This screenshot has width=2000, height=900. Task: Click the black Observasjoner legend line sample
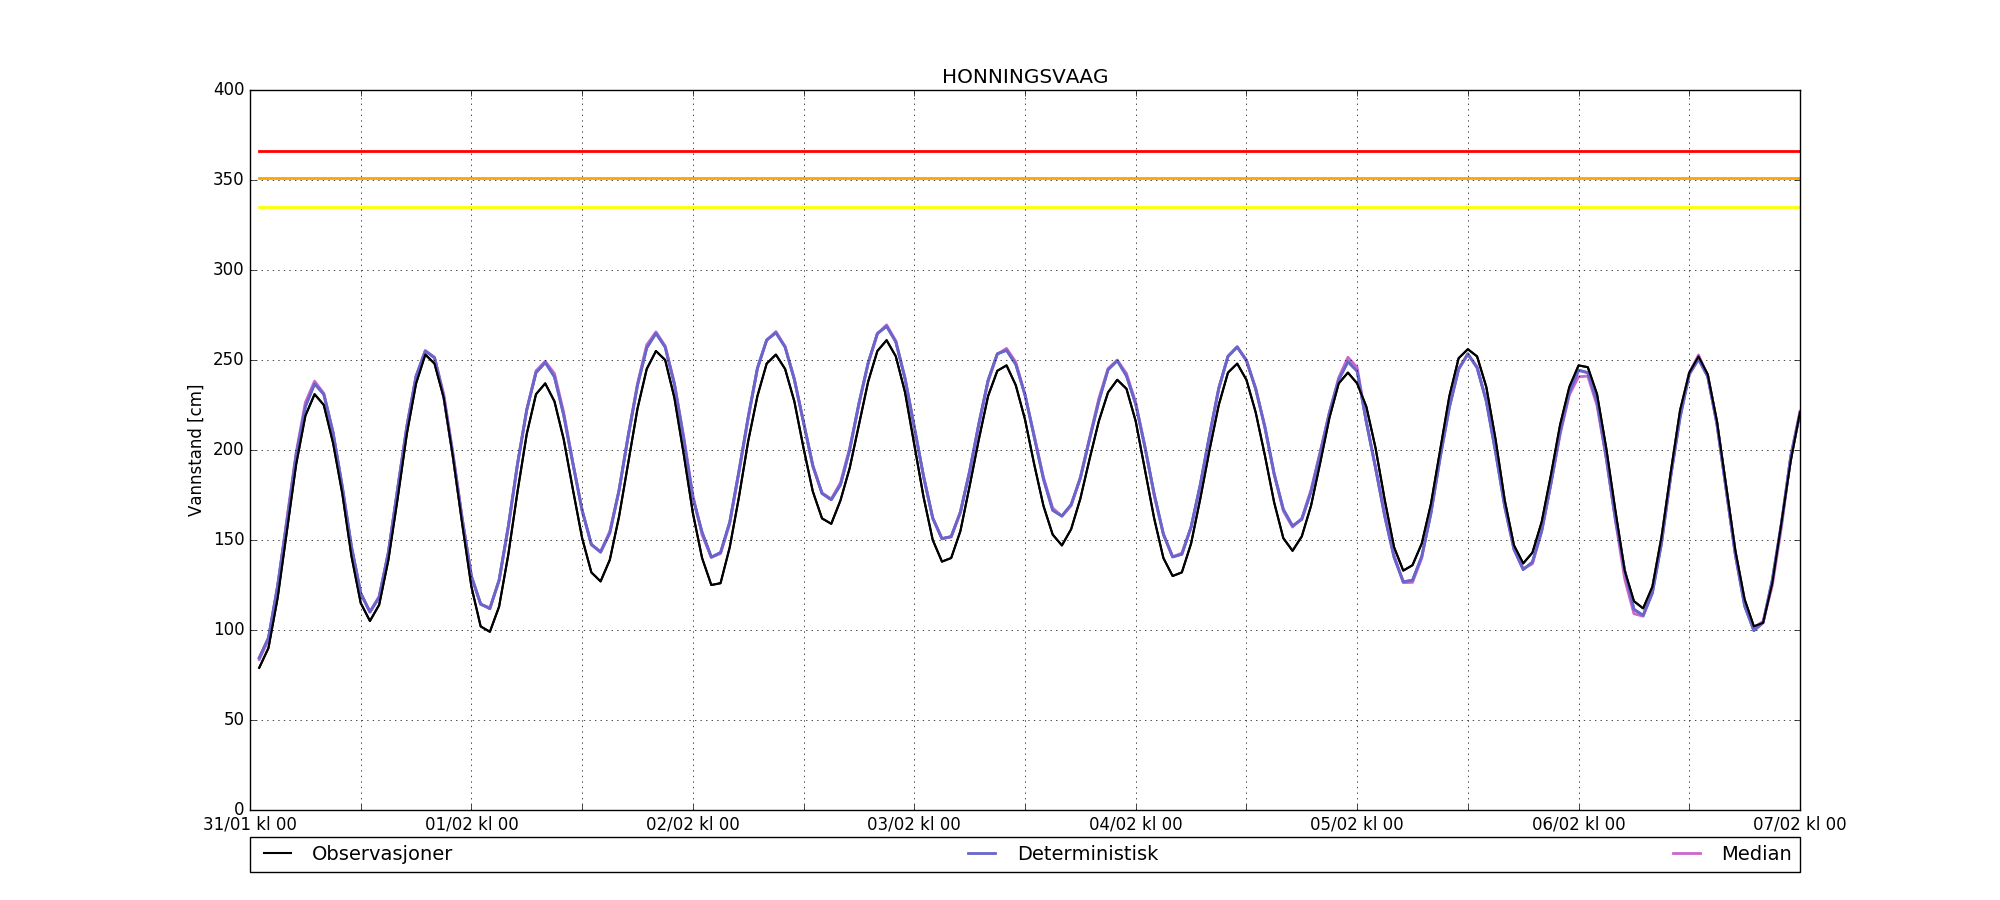[x=278, y=854]
